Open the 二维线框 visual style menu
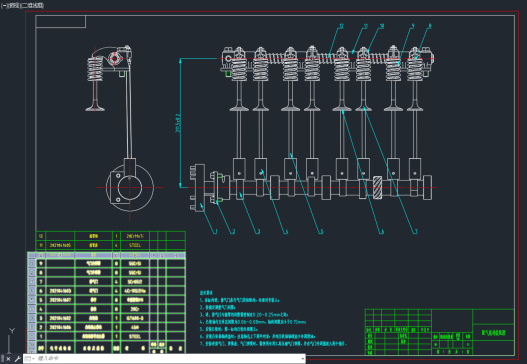 point(32,5)
